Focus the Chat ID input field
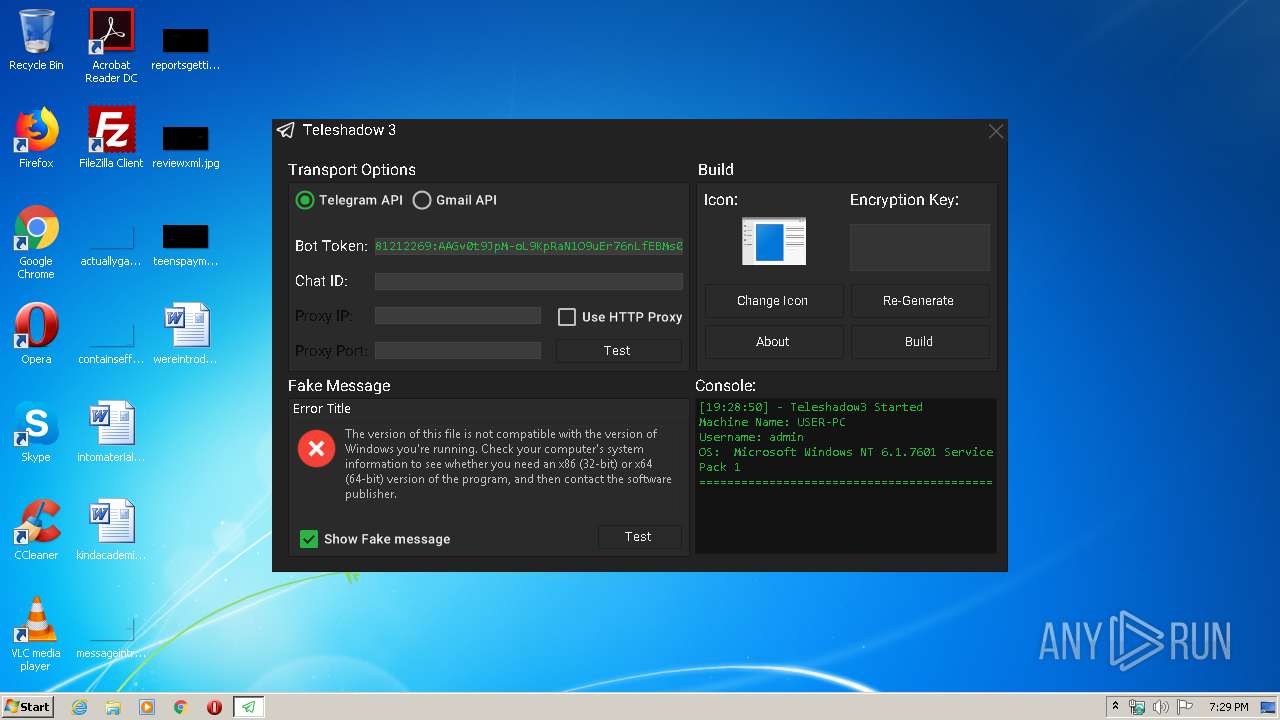1280x720 pixels. (x=529, y=282)
